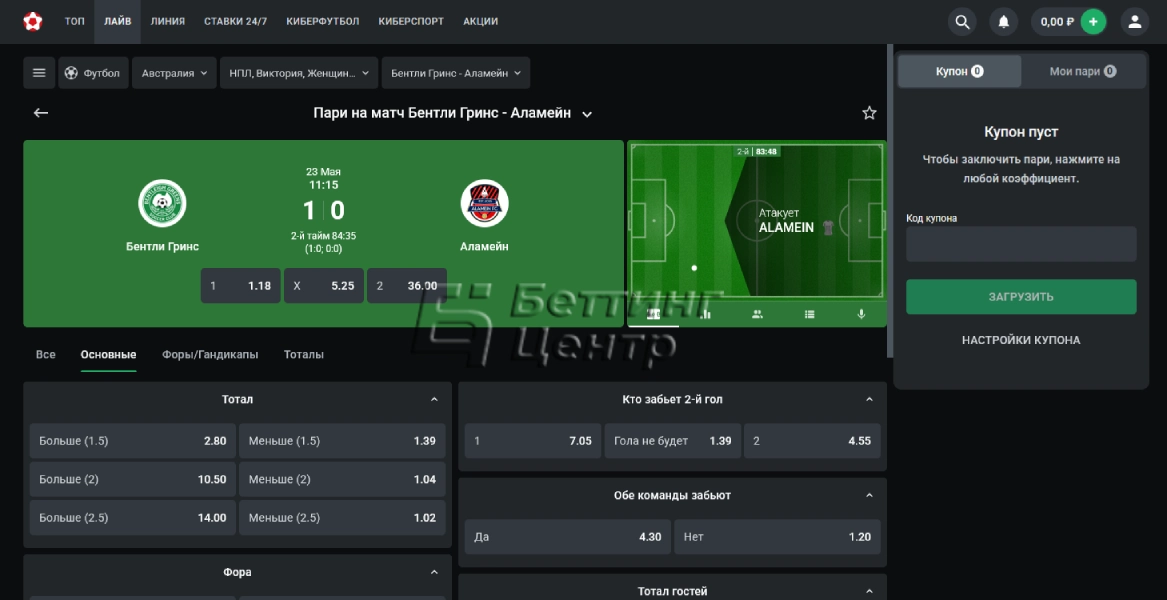Open audio commentary microphone icon
Screen dimensions: 1167x600
861,314
